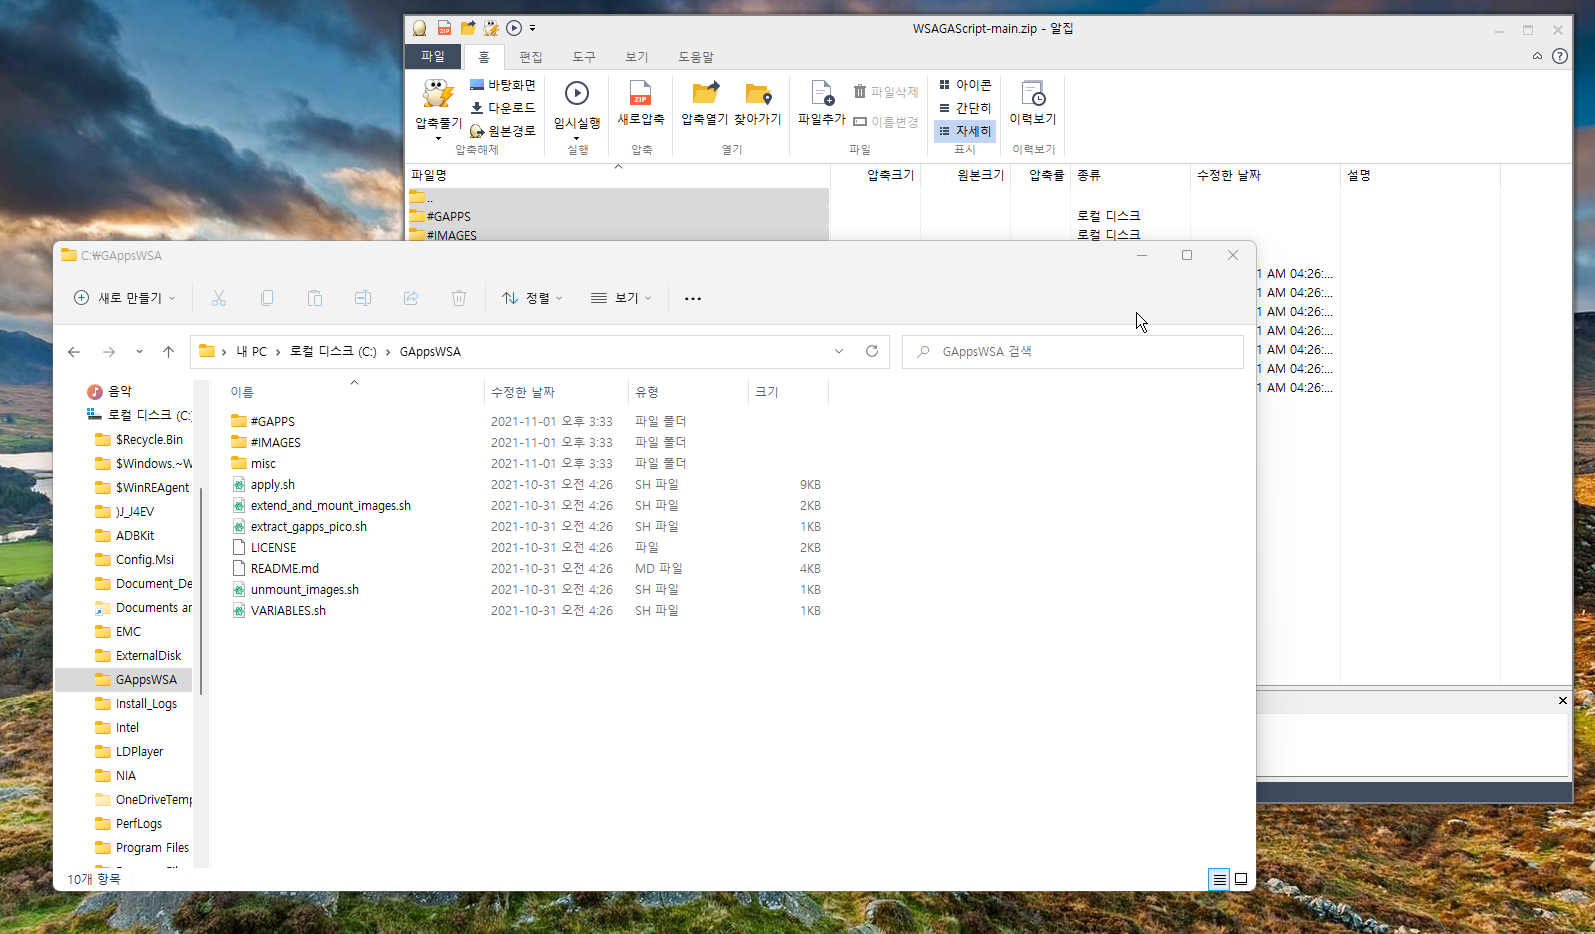Click 찾아가기 folder icon in ALZip
Image resolution: width=1595 pixels, height=934 pixels.
(x=758, y=93)
